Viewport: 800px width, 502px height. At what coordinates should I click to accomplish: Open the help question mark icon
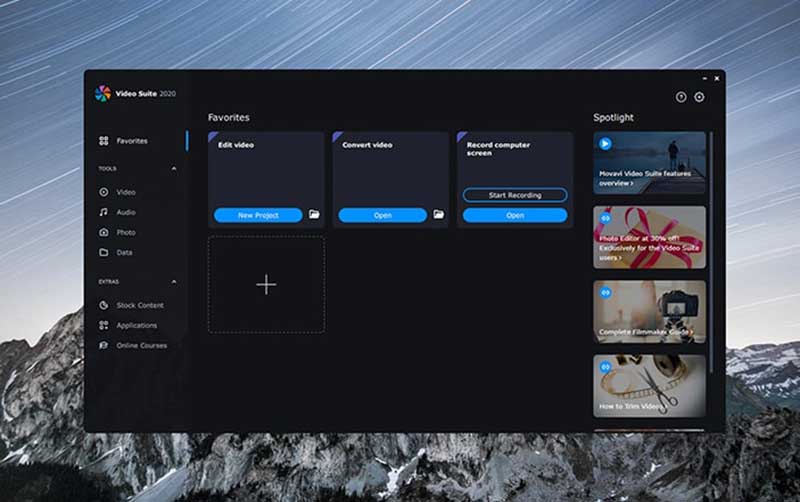681,97
